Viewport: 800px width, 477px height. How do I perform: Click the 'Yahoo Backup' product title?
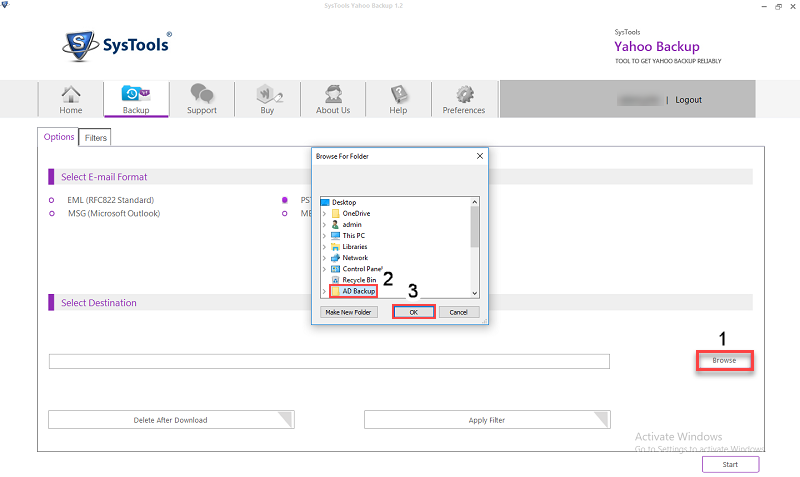click(657, 46)
